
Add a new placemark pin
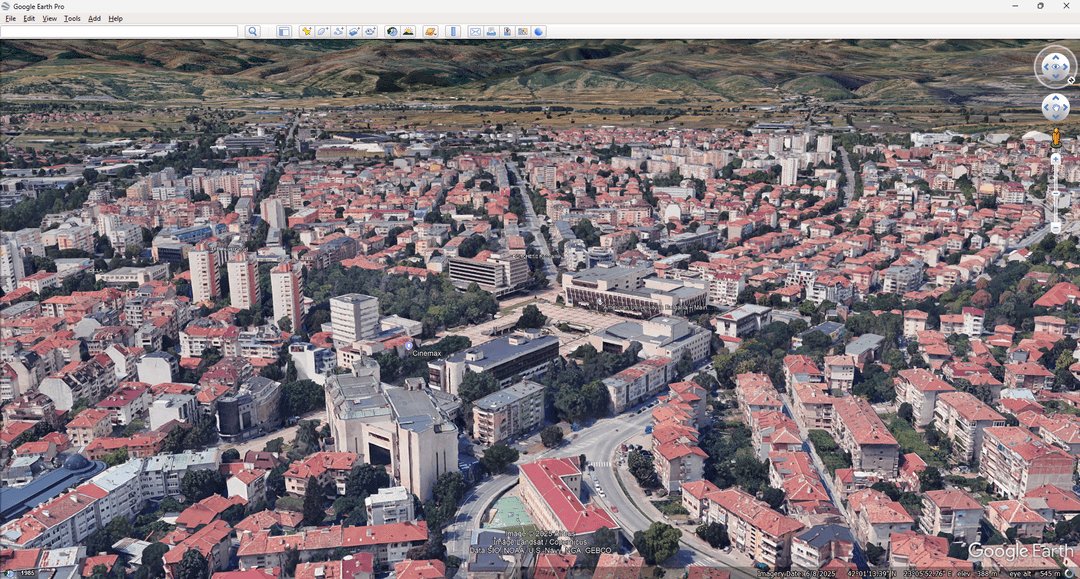point(307,32)
